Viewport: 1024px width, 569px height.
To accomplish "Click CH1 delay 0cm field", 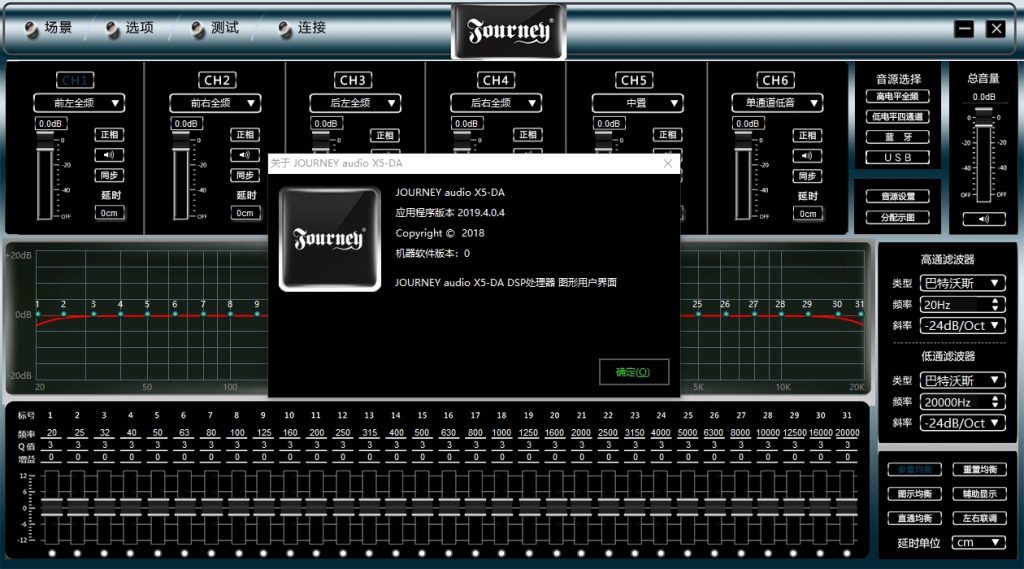I will pos(109,213).
